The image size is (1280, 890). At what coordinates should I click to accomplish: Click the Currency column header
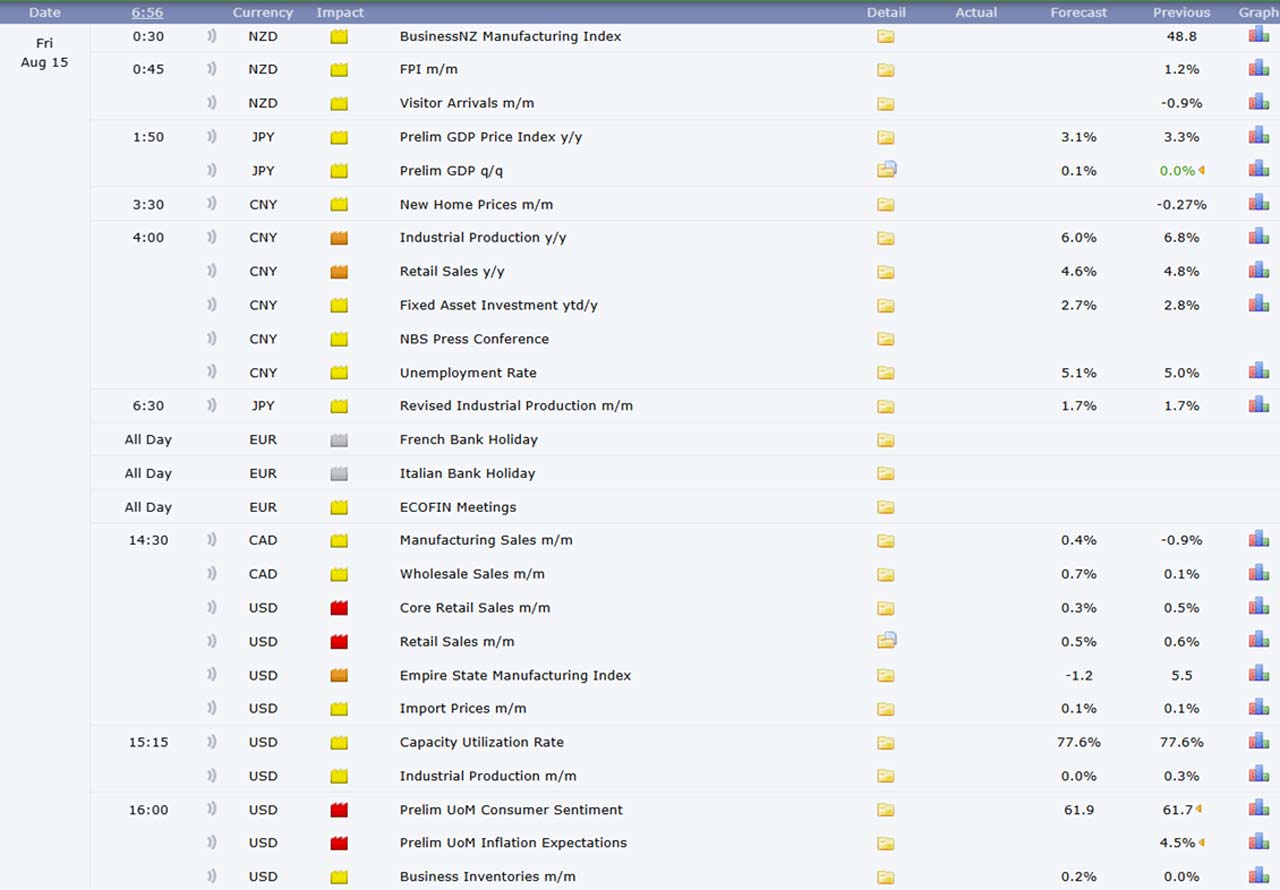(x=262, y=12)
